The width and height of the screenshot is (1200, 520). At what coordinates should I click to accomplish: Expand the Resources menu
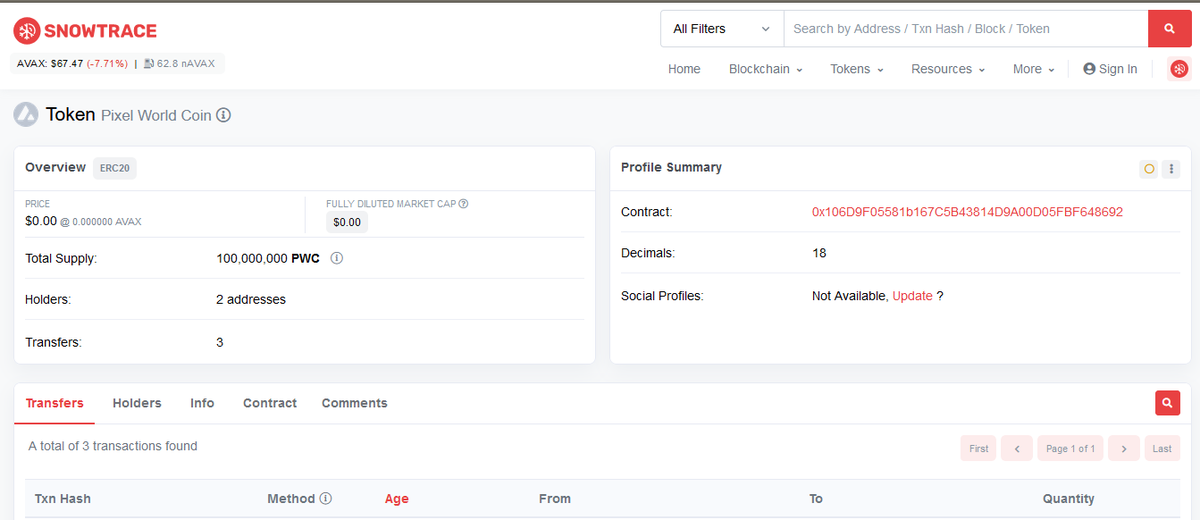[x=948, y=69]
